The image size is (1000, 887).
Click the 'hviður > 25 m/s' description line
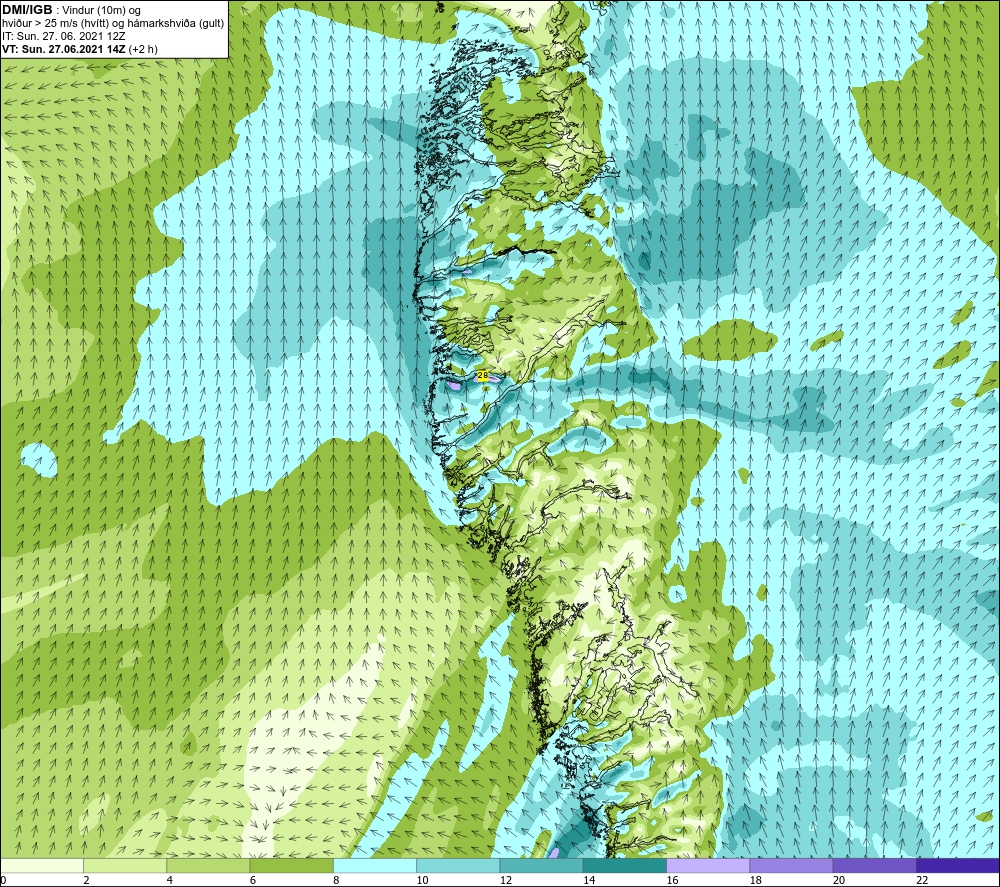(x=113, y=24)
